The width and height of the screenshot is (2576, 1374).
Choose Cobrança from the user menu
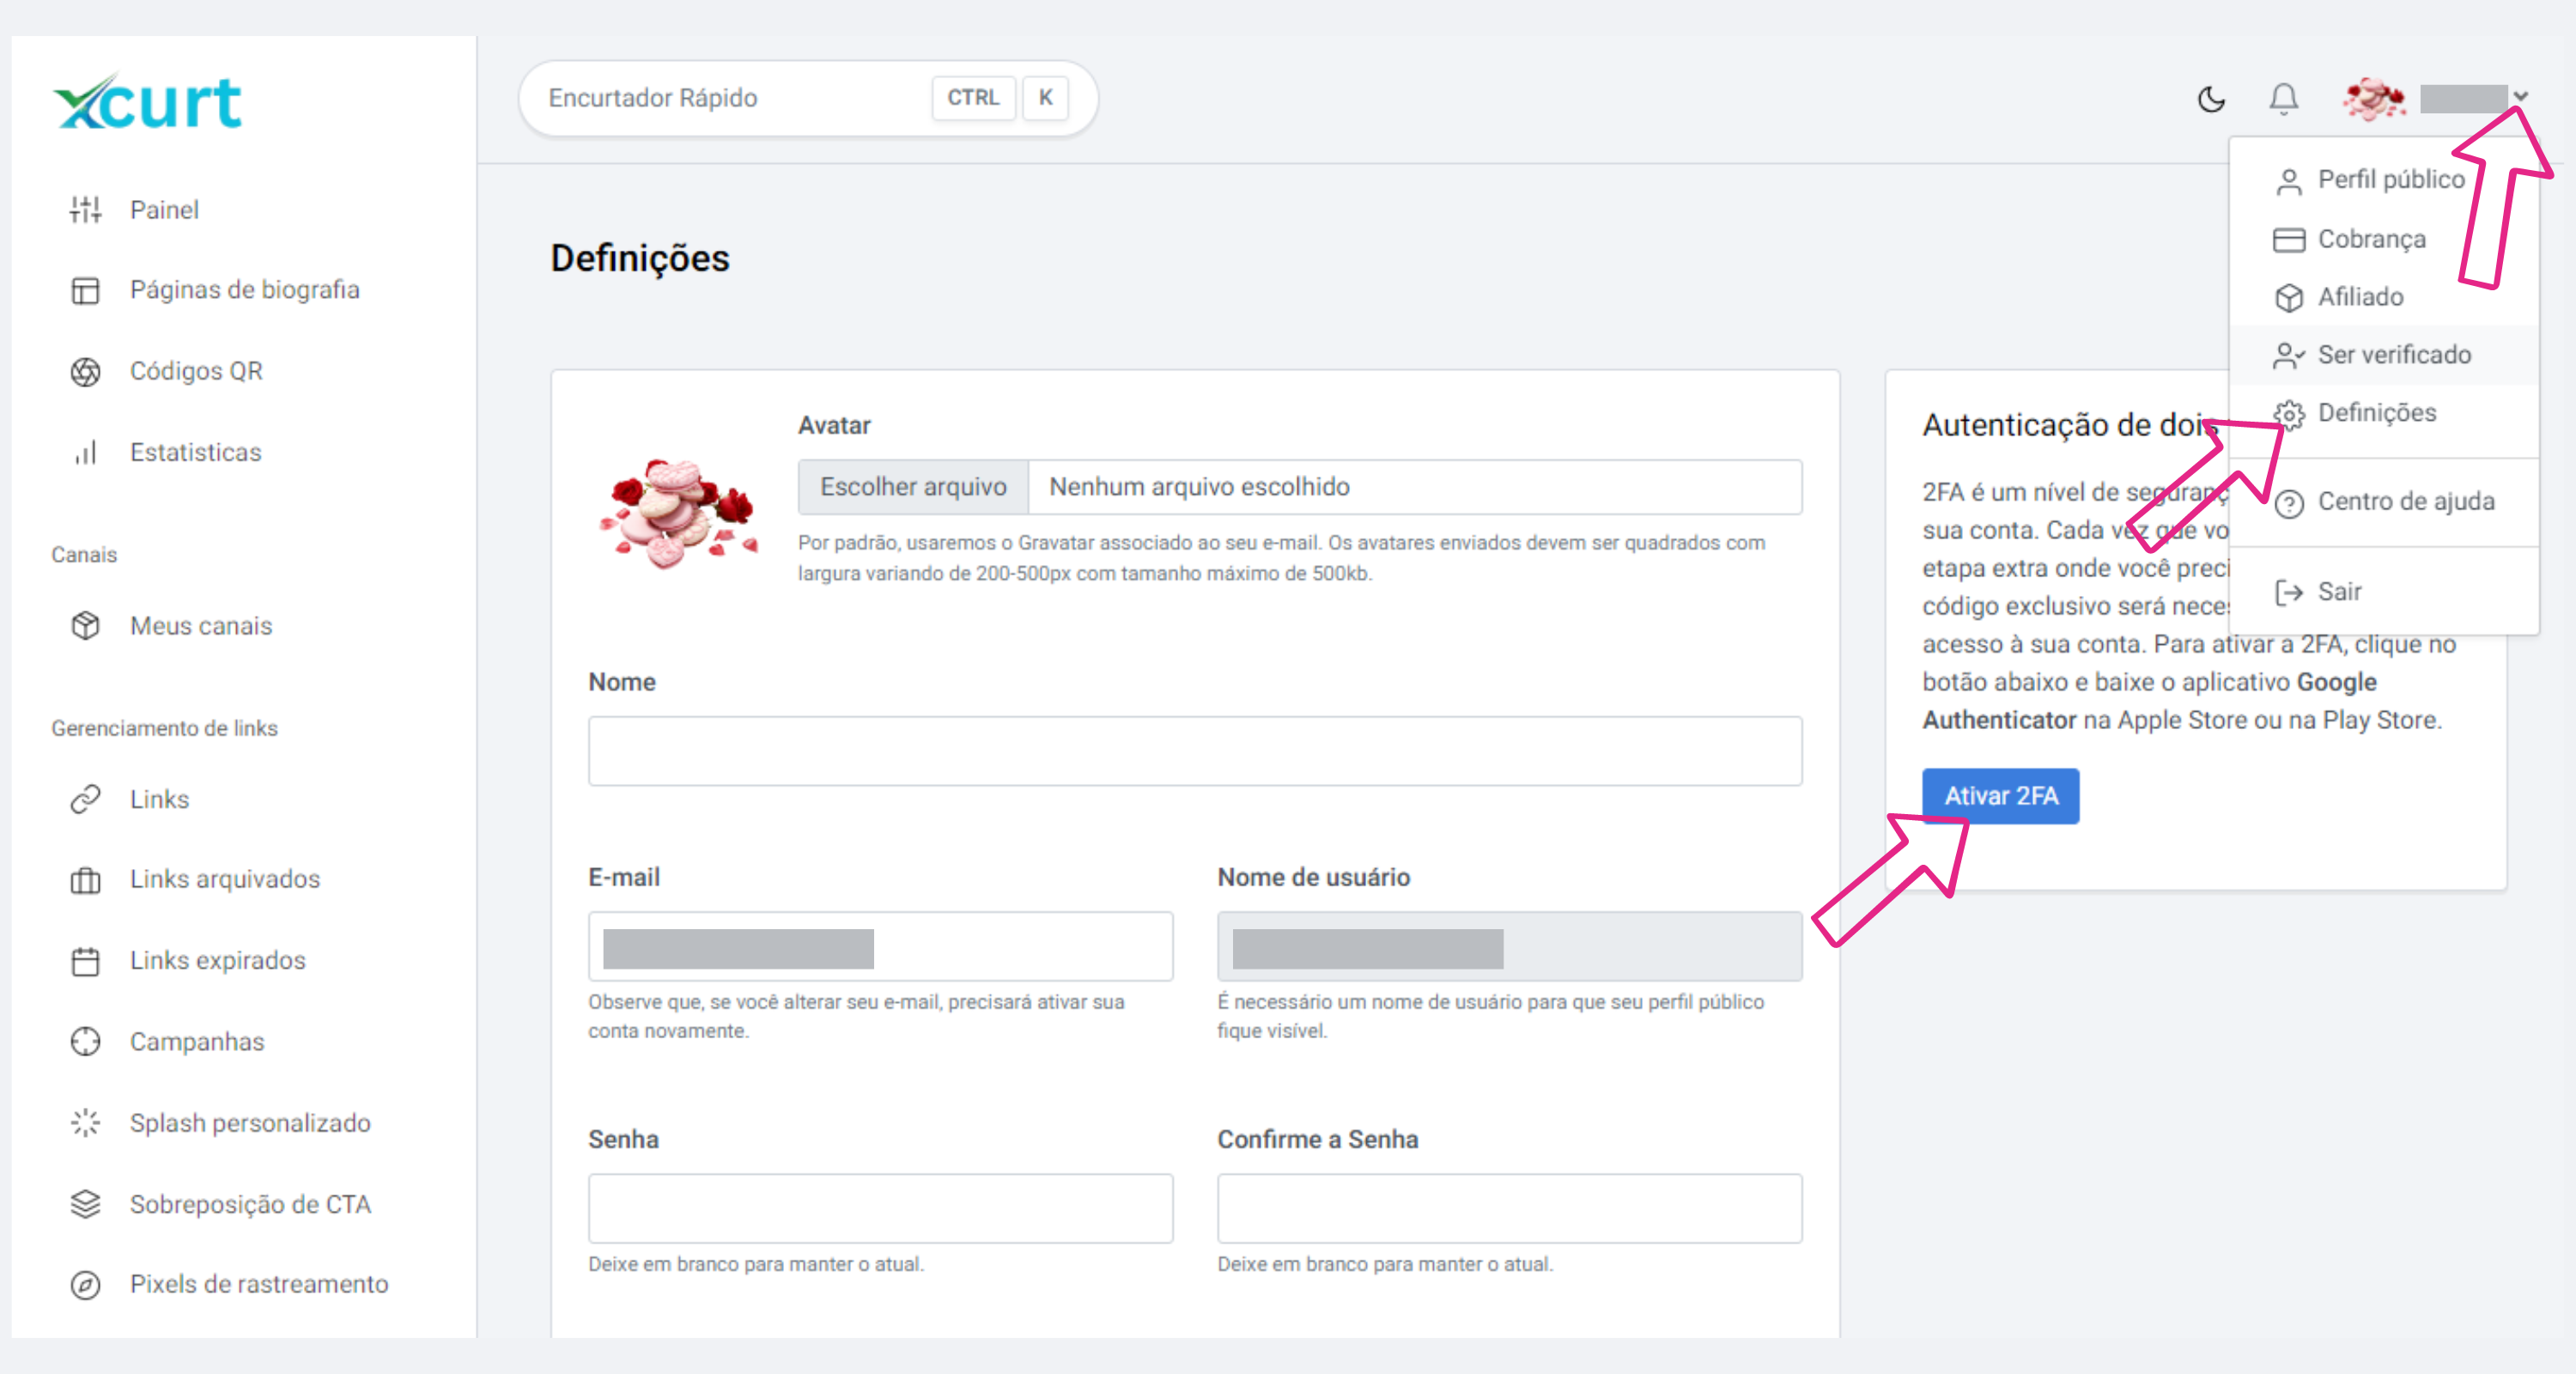(x=2371, y=239)
